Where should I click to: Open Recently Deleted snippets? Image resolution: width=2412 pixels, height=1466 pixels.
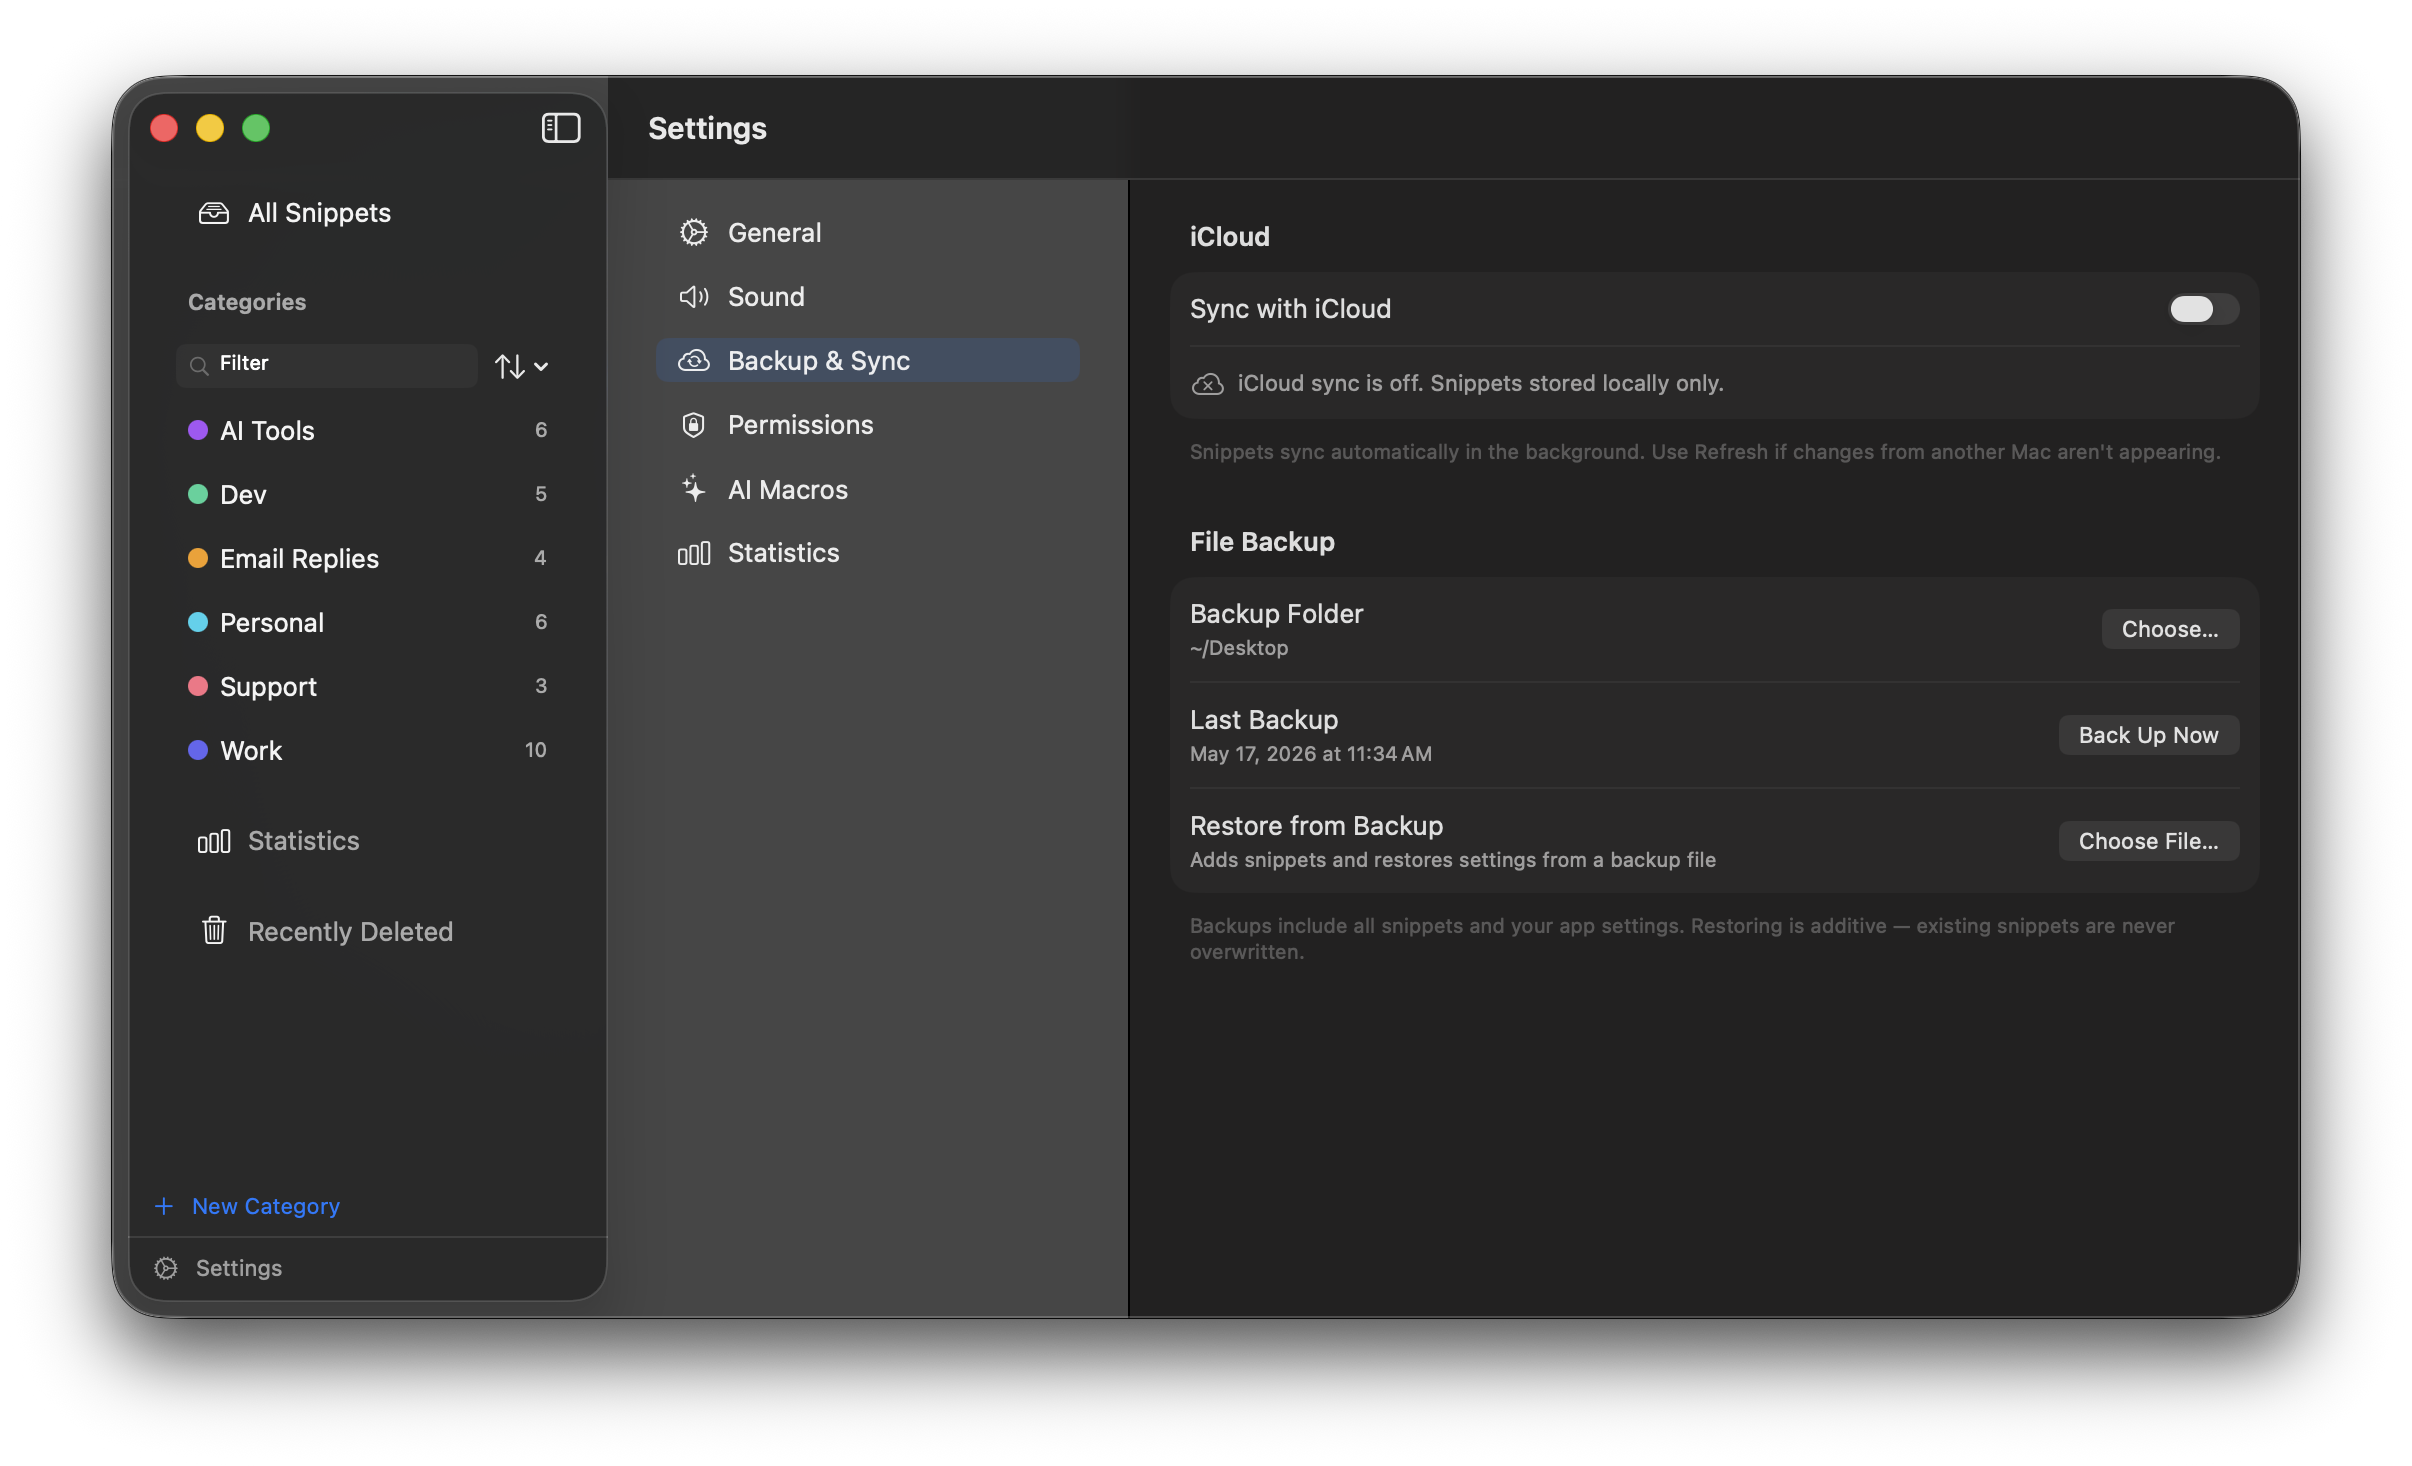pos(367,931)
